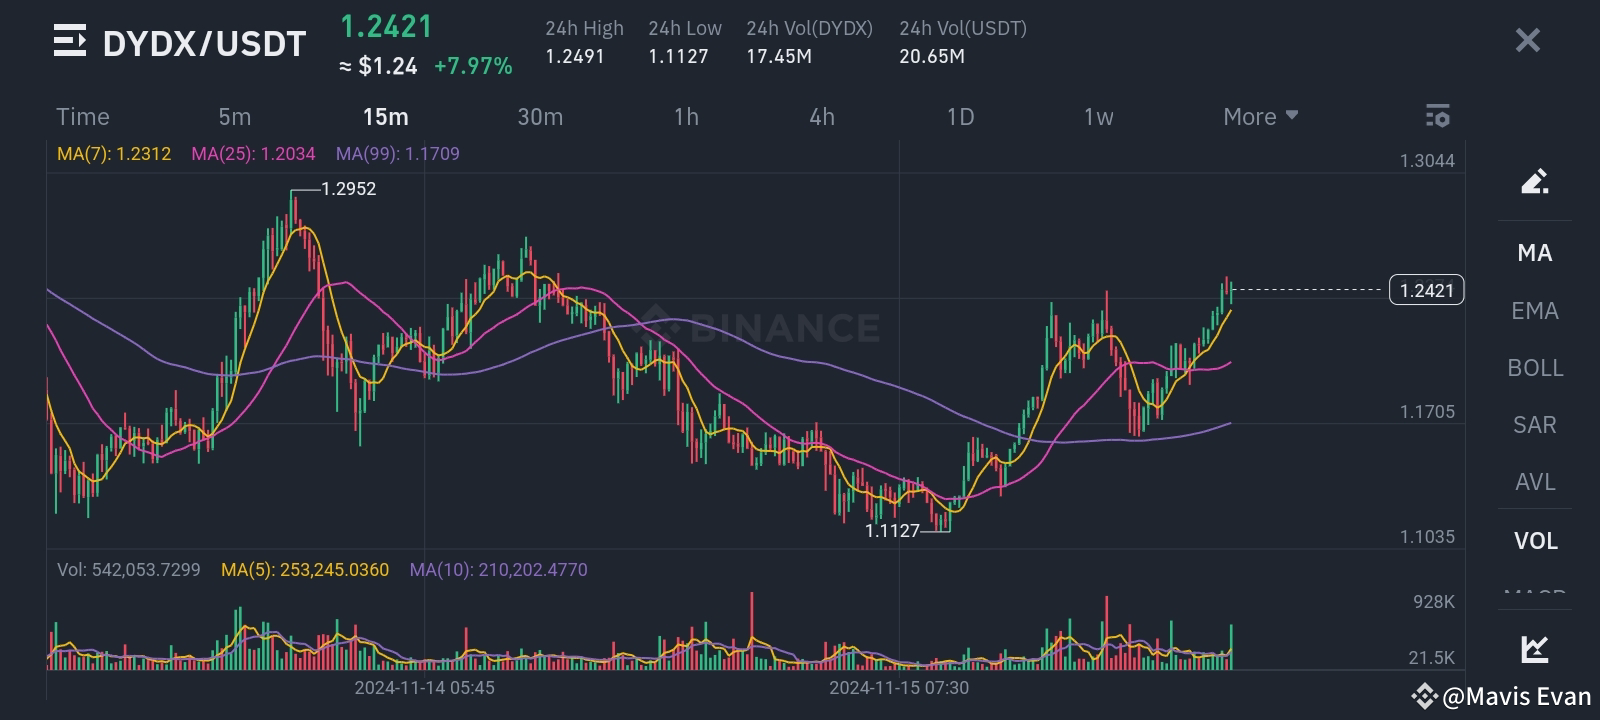Switch to the 1D timeframe tab
The width and height of the screenshot is (1600, 720).
coord(959,116)
